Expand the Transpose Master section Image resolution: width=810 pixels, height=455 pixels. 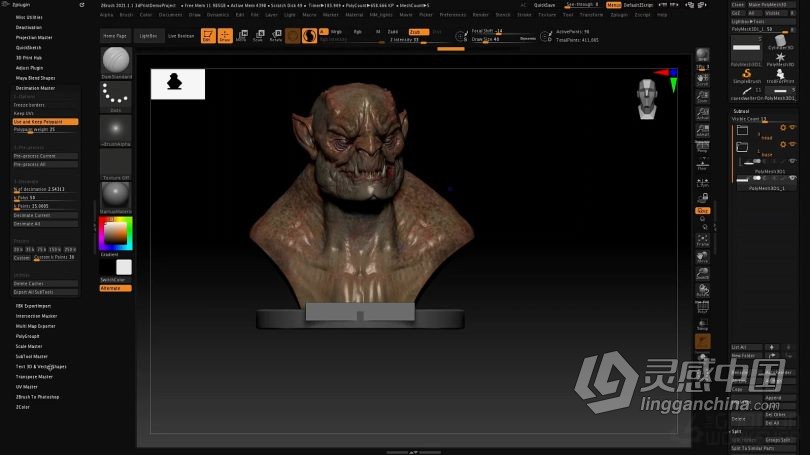34,377
